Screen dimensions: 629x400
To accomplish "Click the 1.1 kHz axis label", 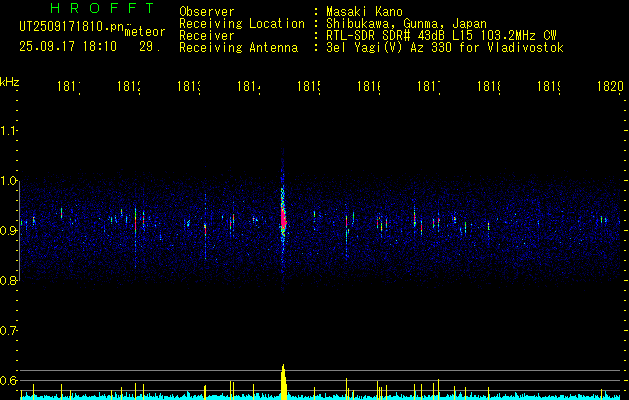I will tap(8, 131).
